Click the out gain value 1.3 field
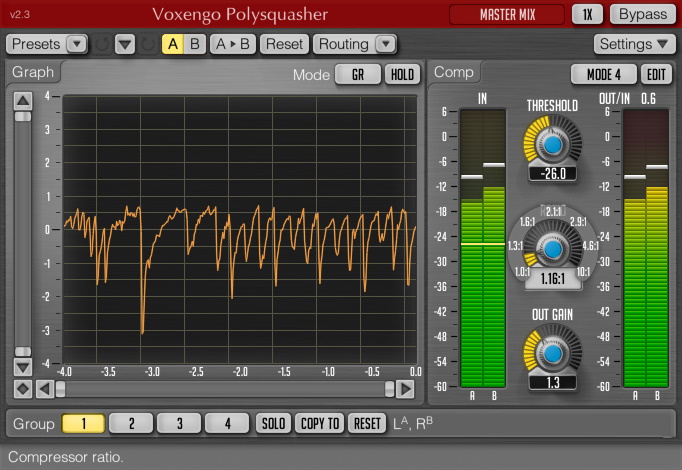 (552, 383)
